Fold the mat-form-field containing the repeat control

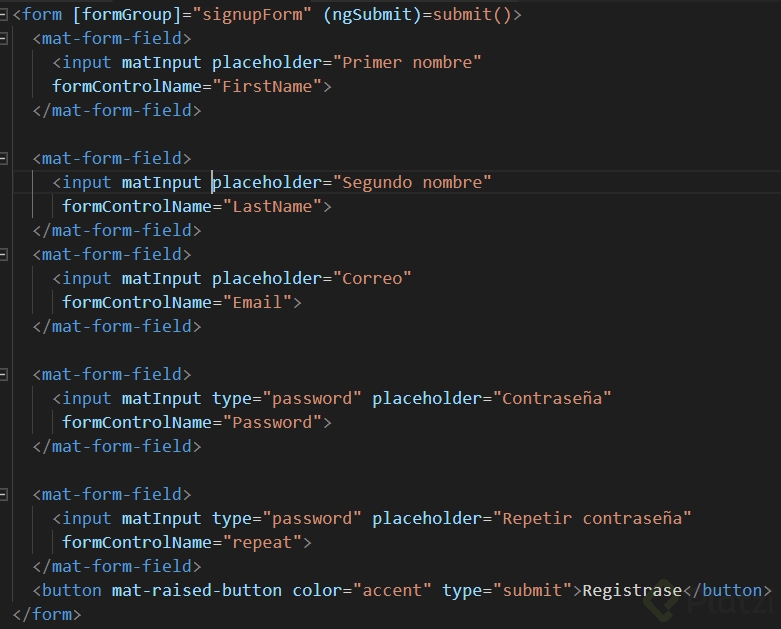[x=6, y=495]
